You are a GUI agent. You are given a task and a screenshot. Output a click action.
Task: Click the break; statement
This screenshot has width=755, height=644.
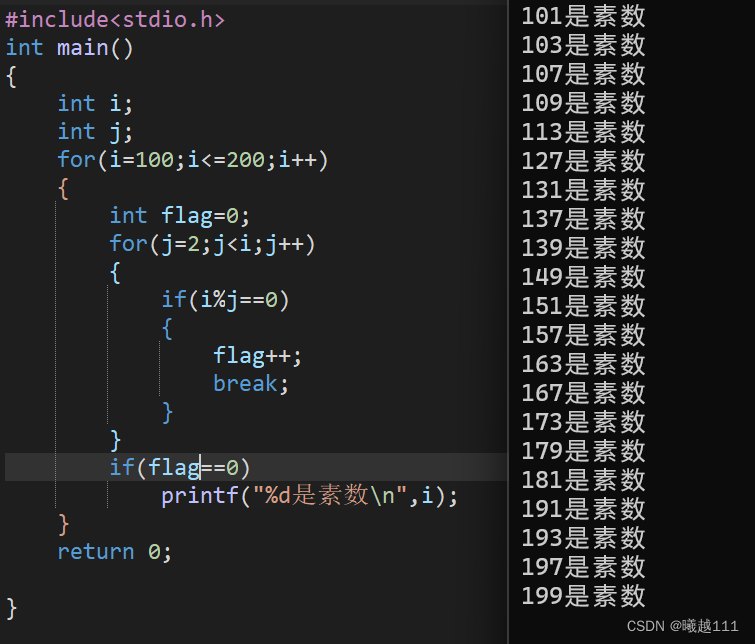click(x=251, y=384)
